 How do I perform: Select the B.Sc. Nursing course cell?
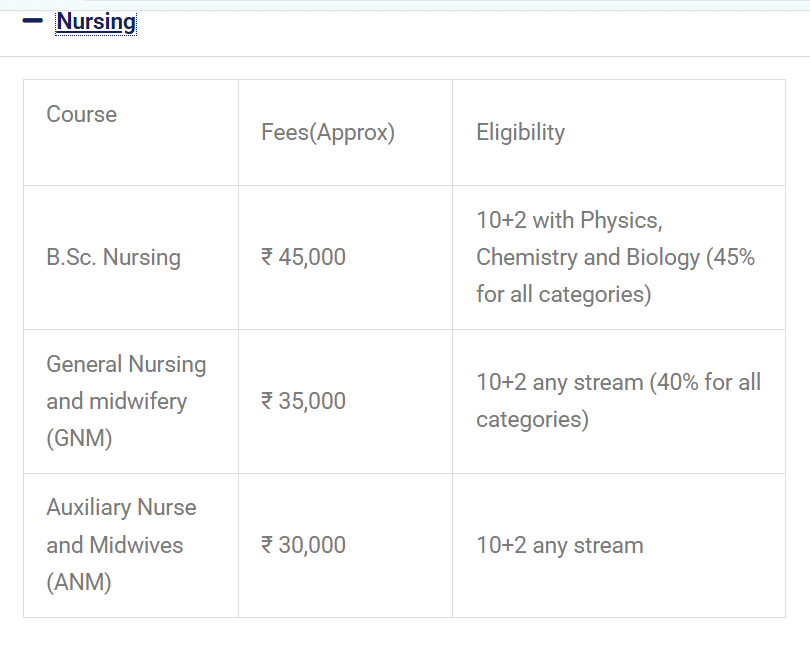coord(113,257)
